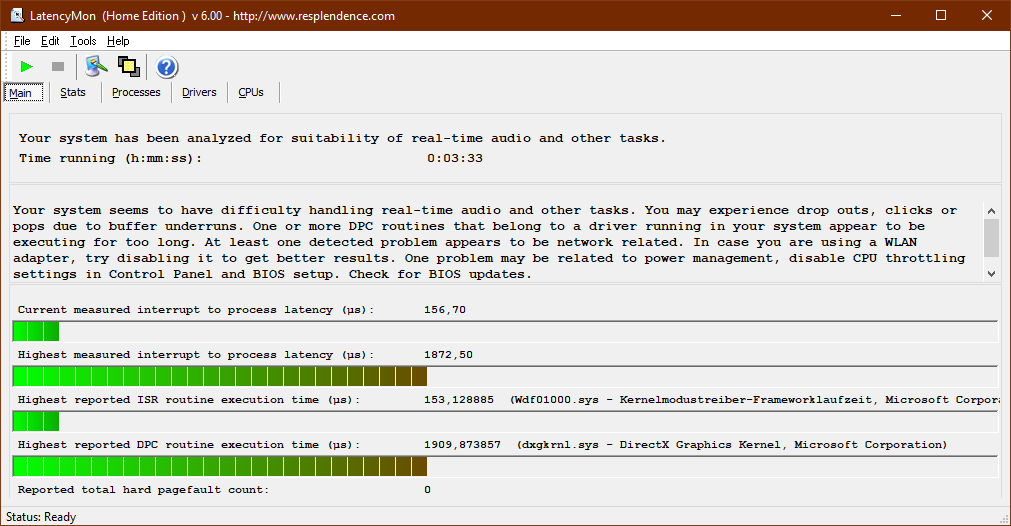This screenshot has width=1011, height=526.
Task: Click 'Reported total hard pagefault count' label
Action: tap(143, 490)
